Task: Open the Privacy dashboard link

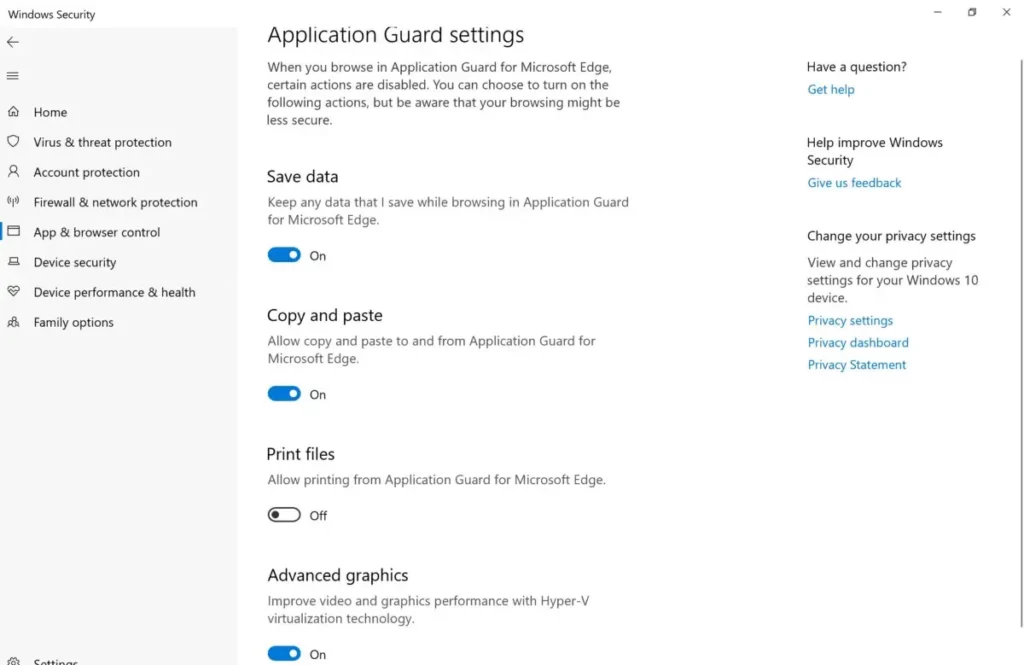Action: [x=858, y=342]
